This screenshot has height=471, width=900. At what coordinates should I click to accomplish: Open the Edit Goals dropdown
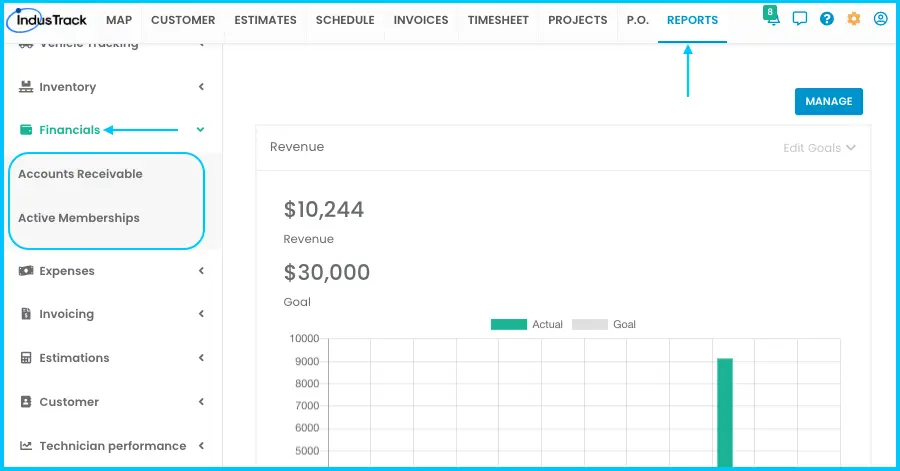pos(819,148)
